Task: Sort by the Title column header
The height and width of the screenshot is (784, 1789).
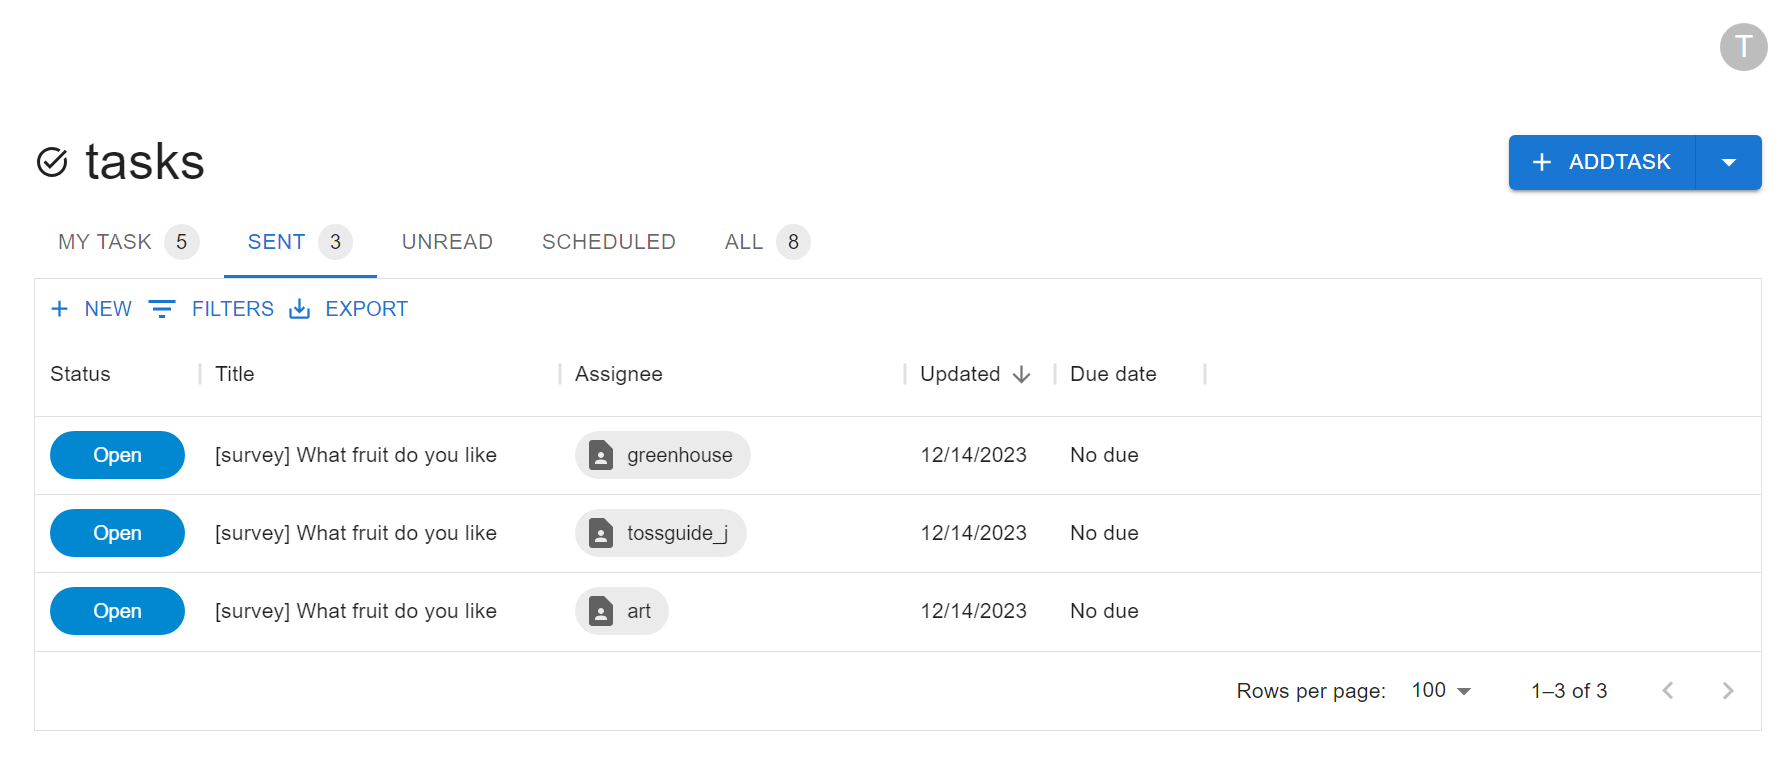Action: [x=235, y=374]
